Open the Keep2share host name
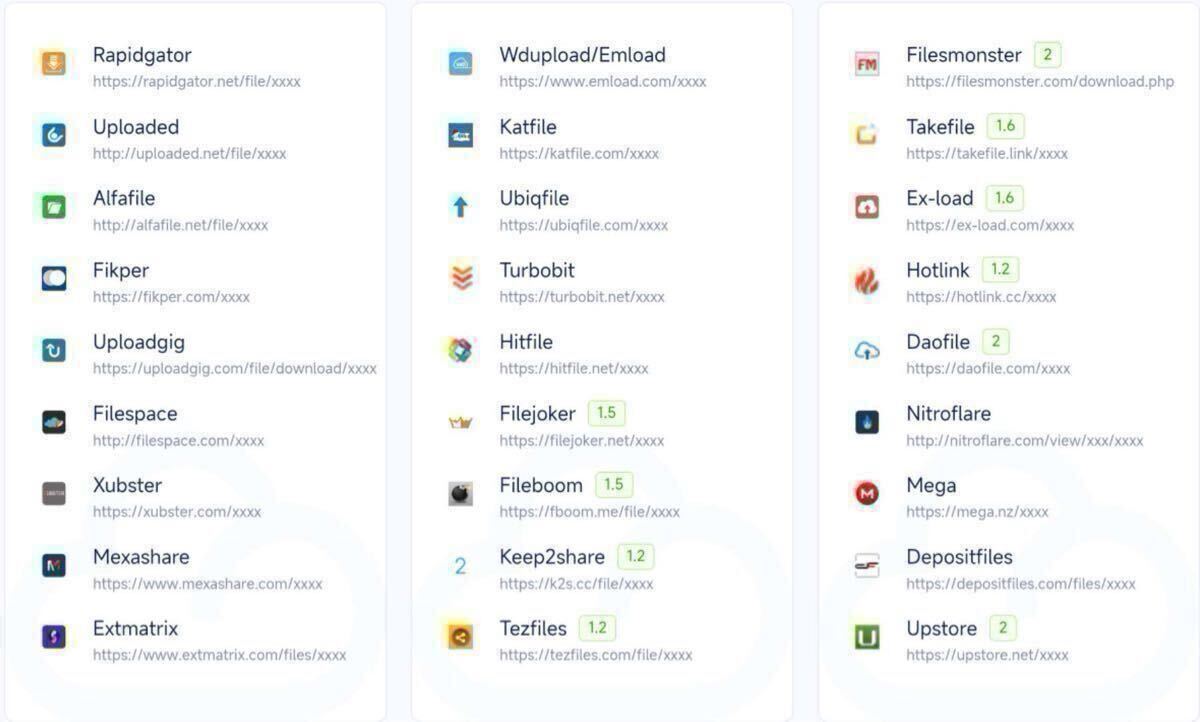Screen dimensions: 1200x722 pos(552,557)
